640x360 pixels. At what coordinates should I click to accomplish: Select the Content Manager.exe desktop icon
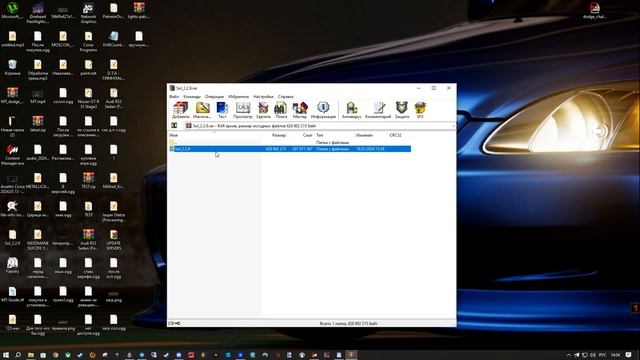12,154
